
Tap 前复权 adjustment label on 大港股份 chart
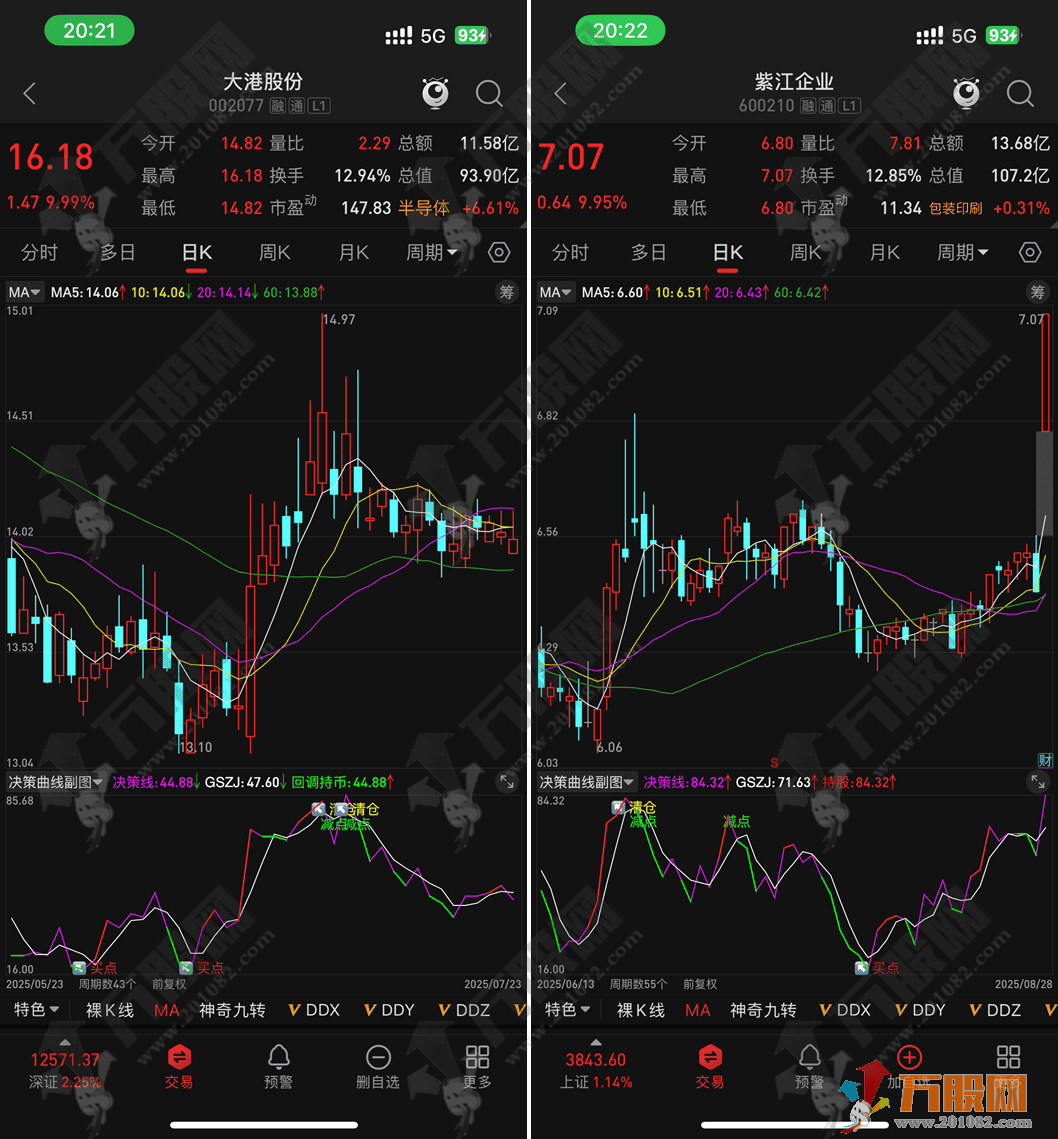(169, 984)
